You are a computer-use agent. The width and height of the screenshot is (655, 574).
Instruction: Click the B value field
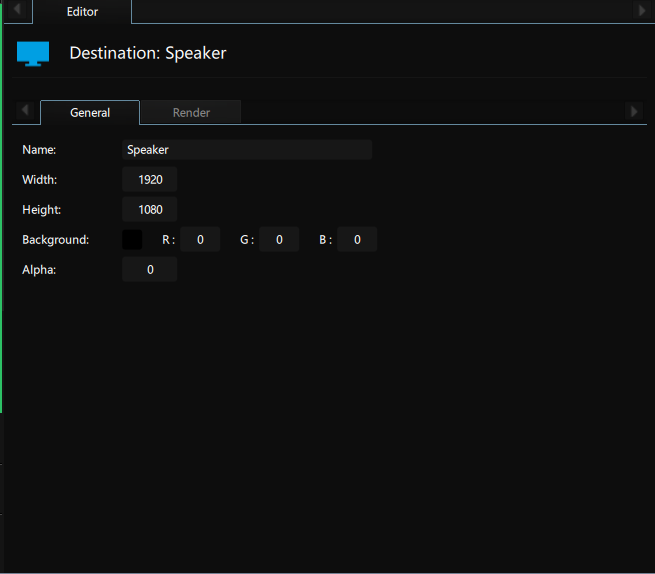(357, 239)
